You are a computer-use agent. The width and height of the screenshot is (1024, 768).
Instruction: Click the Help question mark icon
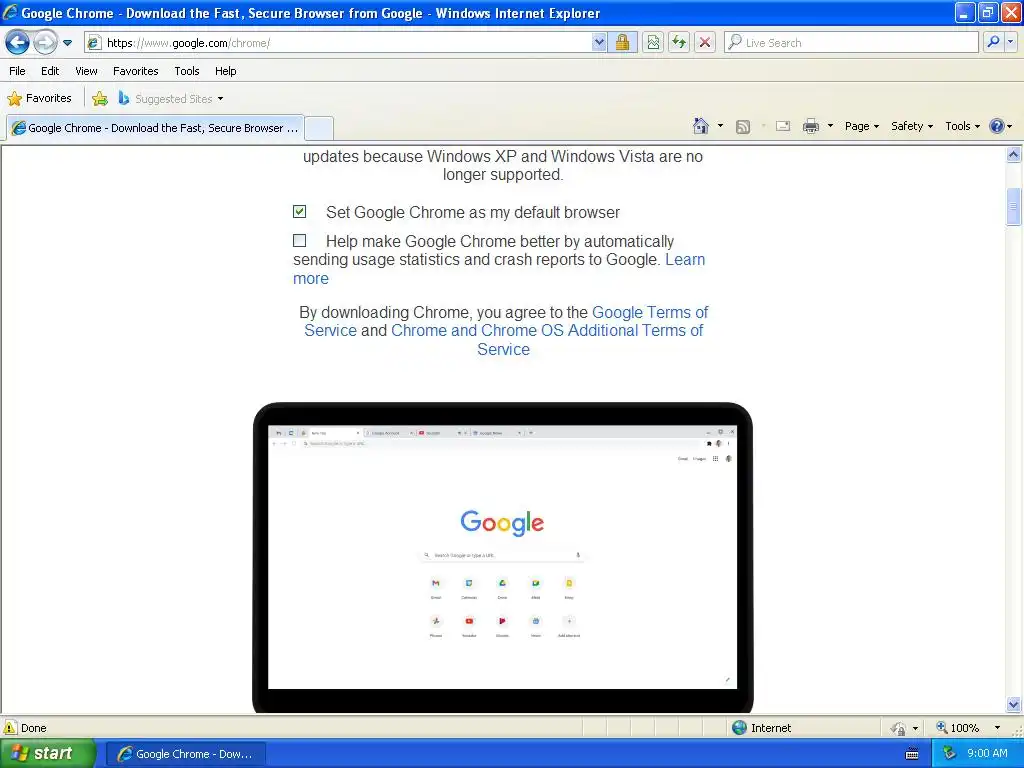click(x=997, y=126)
